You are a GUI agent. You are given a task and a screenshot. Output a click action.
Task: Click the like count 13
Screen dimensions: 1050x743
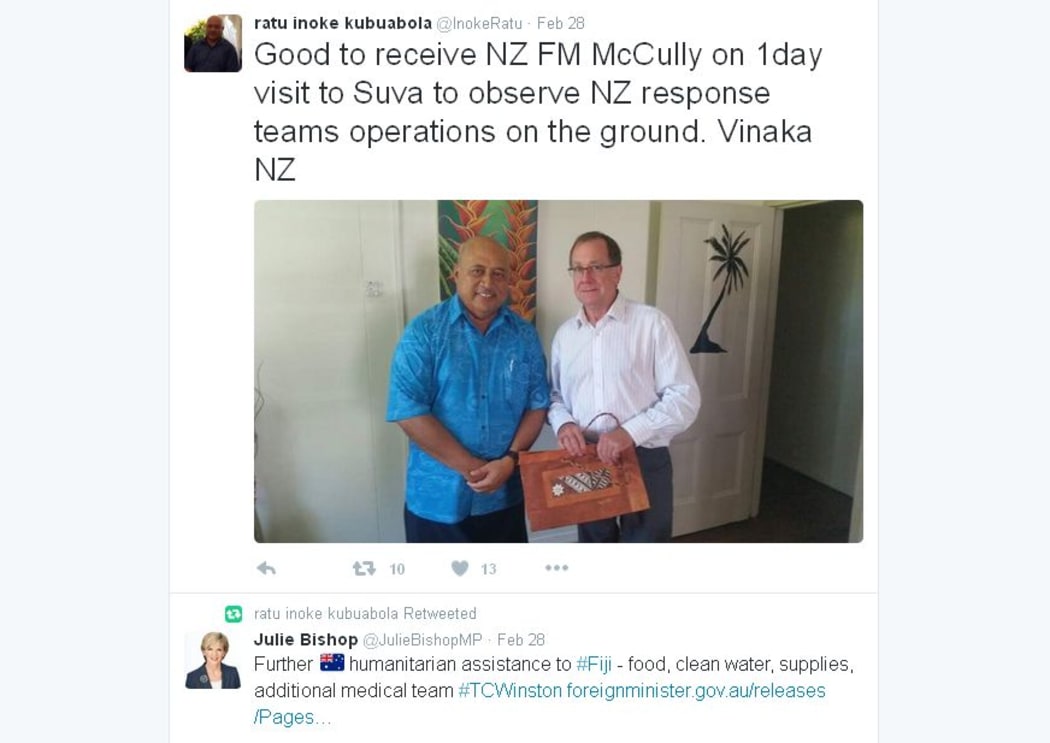point(488,569)
